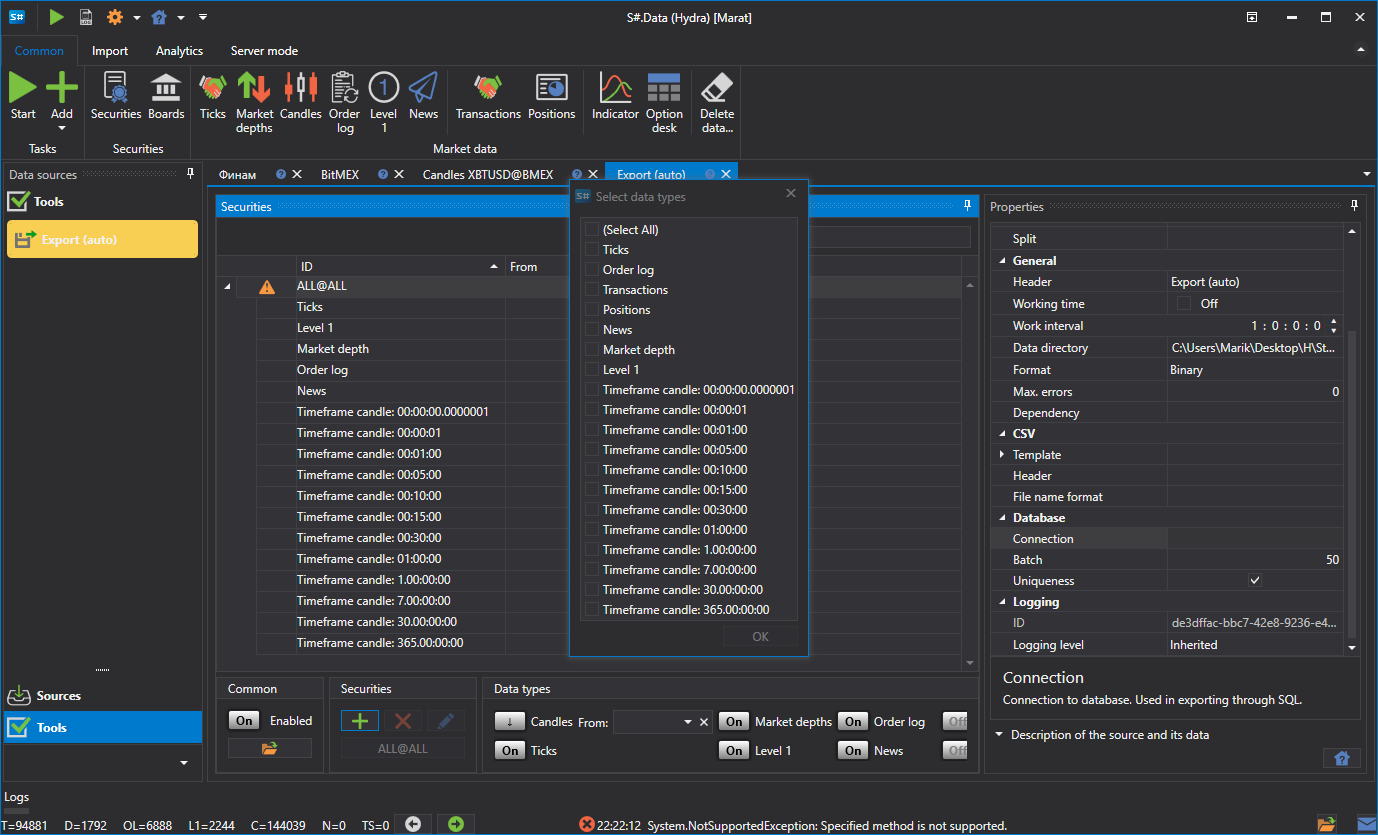This screenshot has width=1378, height=835.
Task: Collapse the ALL@ALL security row
Action: click(x=227, y=287)
